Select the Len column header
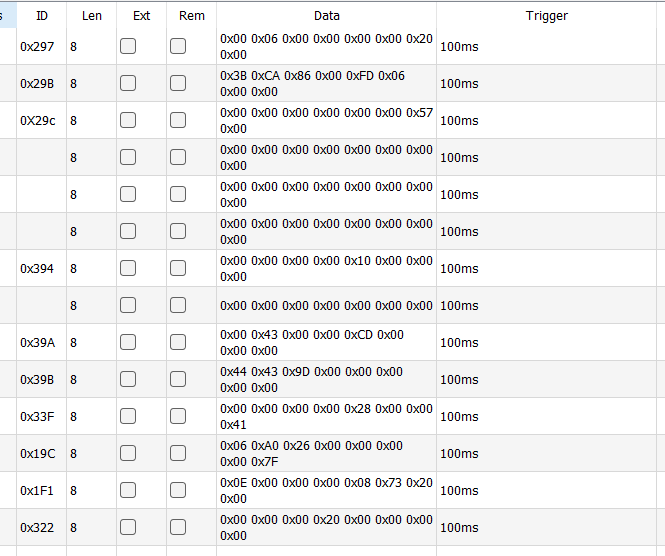The image size is (665, 556). (x=91, y=16)
